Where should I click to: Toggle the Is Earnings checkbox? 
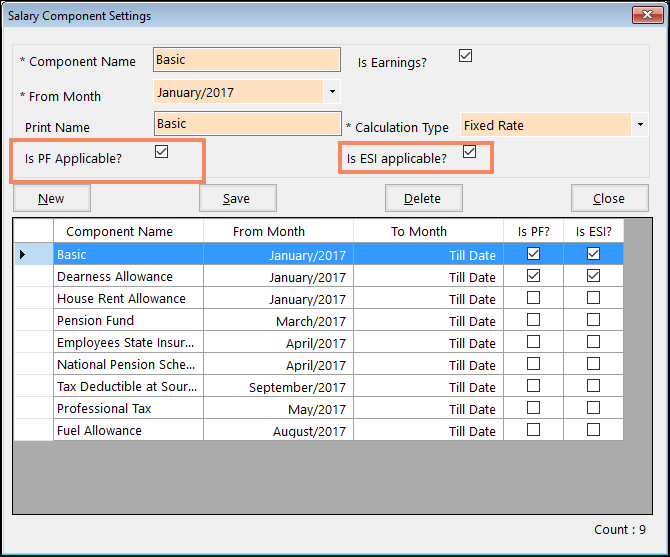(465, 56)
